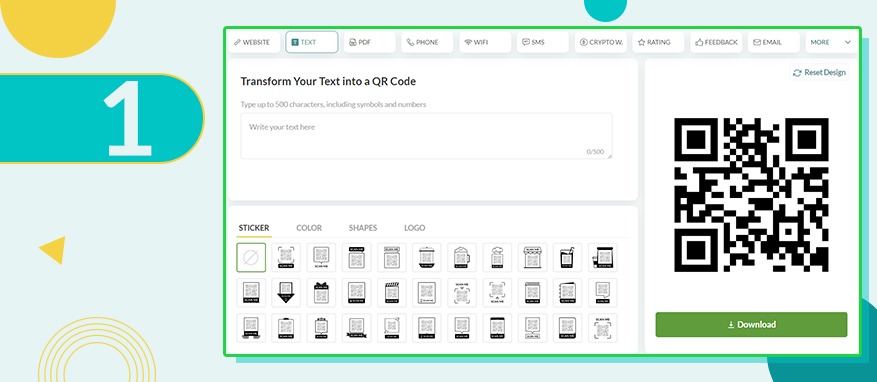The height and width of the screenshot is (382, 877).
Task: Expand the MORE QR types dropdown
Action: (x=831, y=42)
